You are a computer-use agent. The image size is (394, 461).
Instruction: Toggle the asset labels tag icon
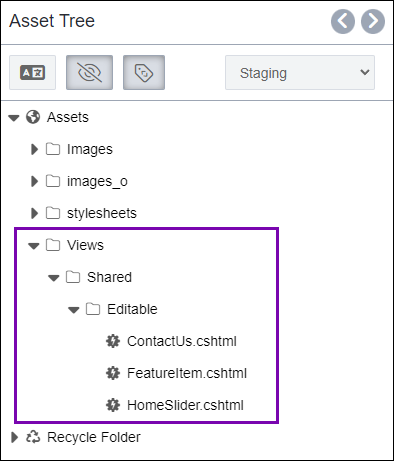coord(144,73)
